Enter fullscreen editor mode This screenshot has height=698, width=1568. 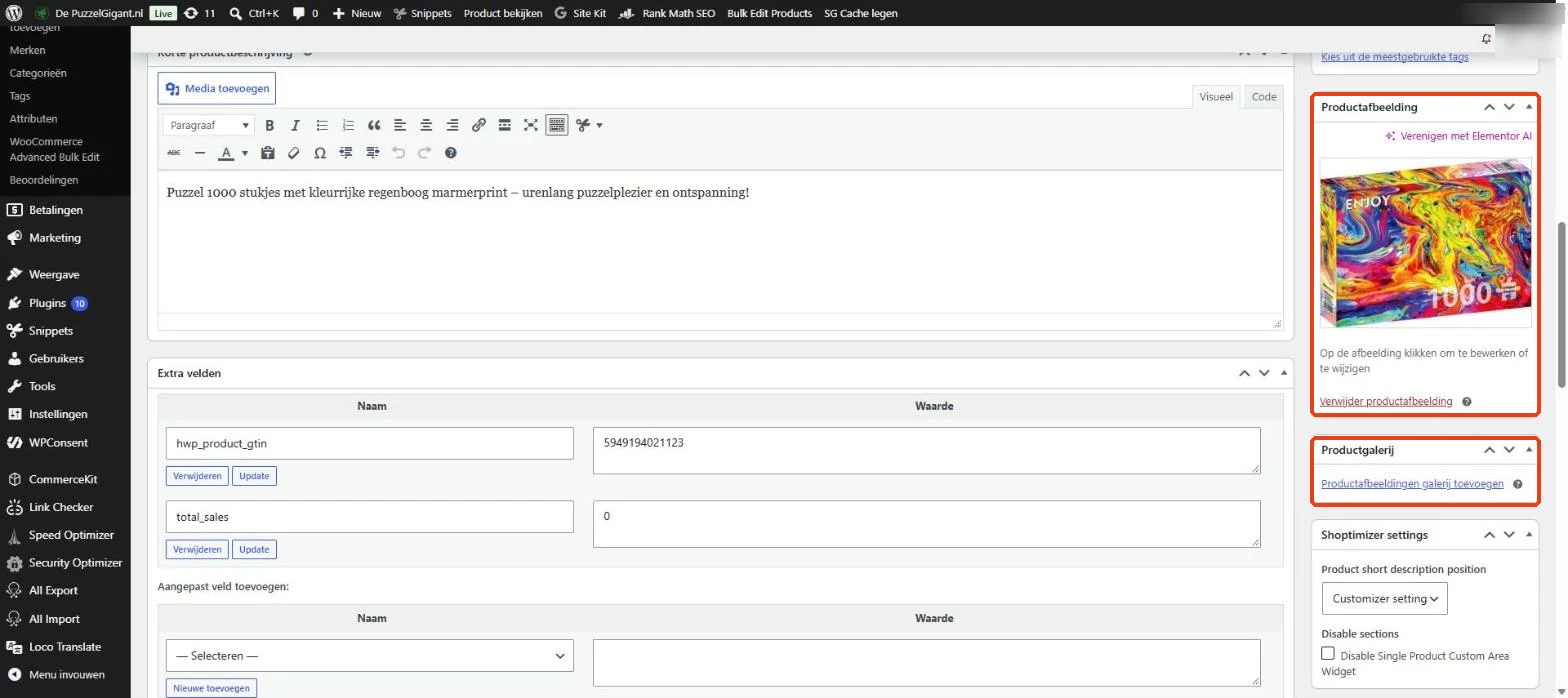tap(531, 125)
